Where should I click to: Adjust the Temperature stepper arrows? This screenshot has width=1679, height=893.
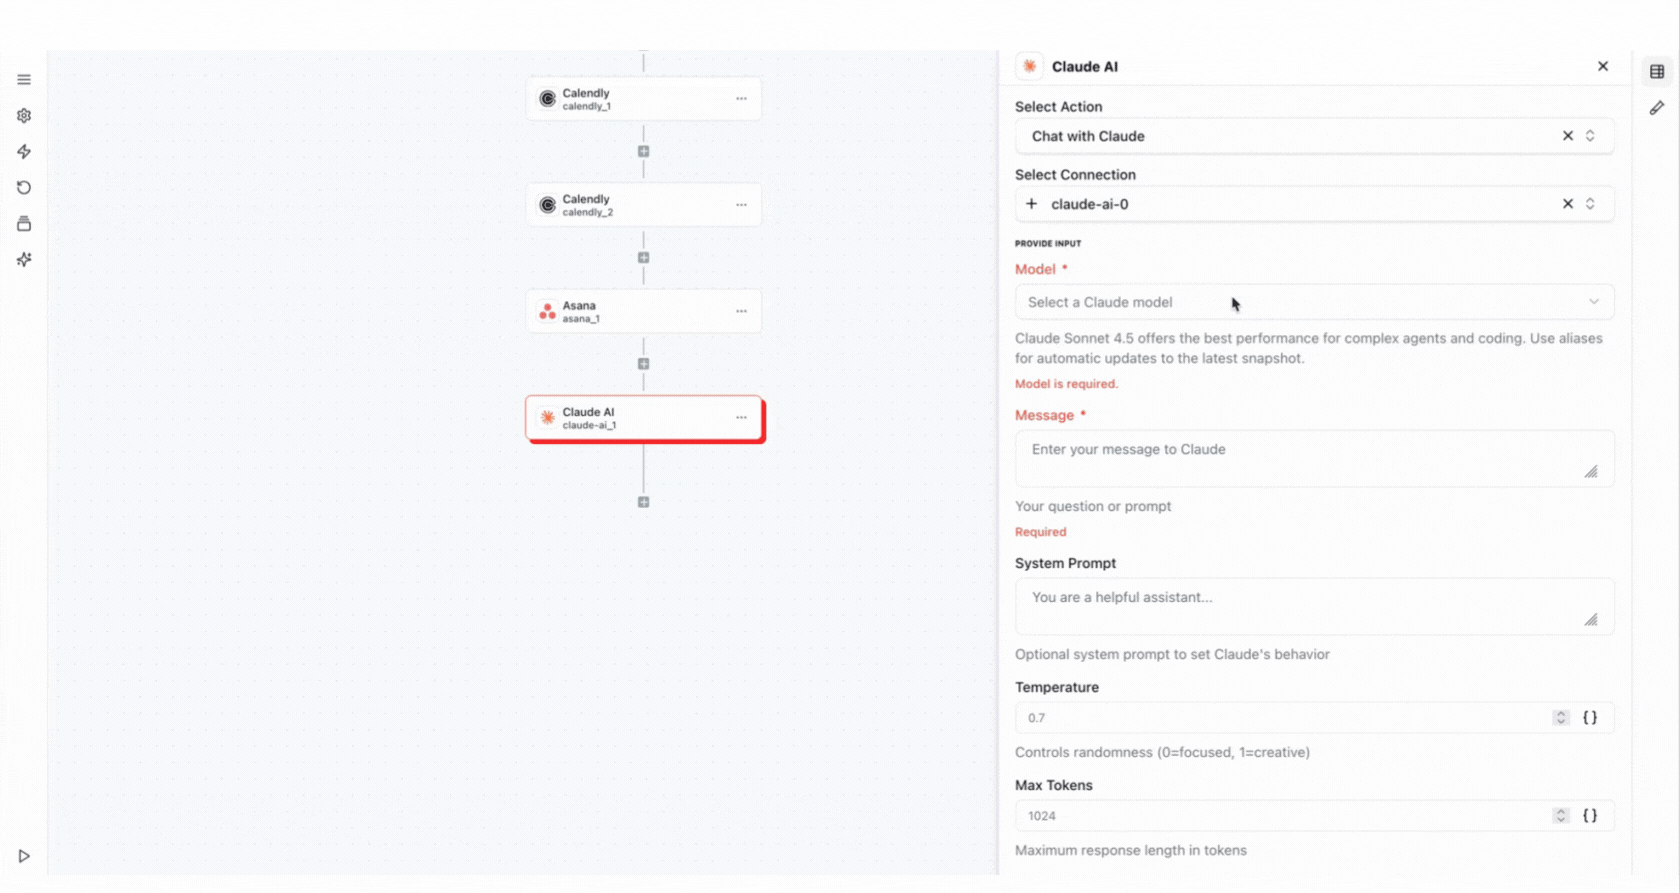pyautogui.click(x=1560, y=718)
